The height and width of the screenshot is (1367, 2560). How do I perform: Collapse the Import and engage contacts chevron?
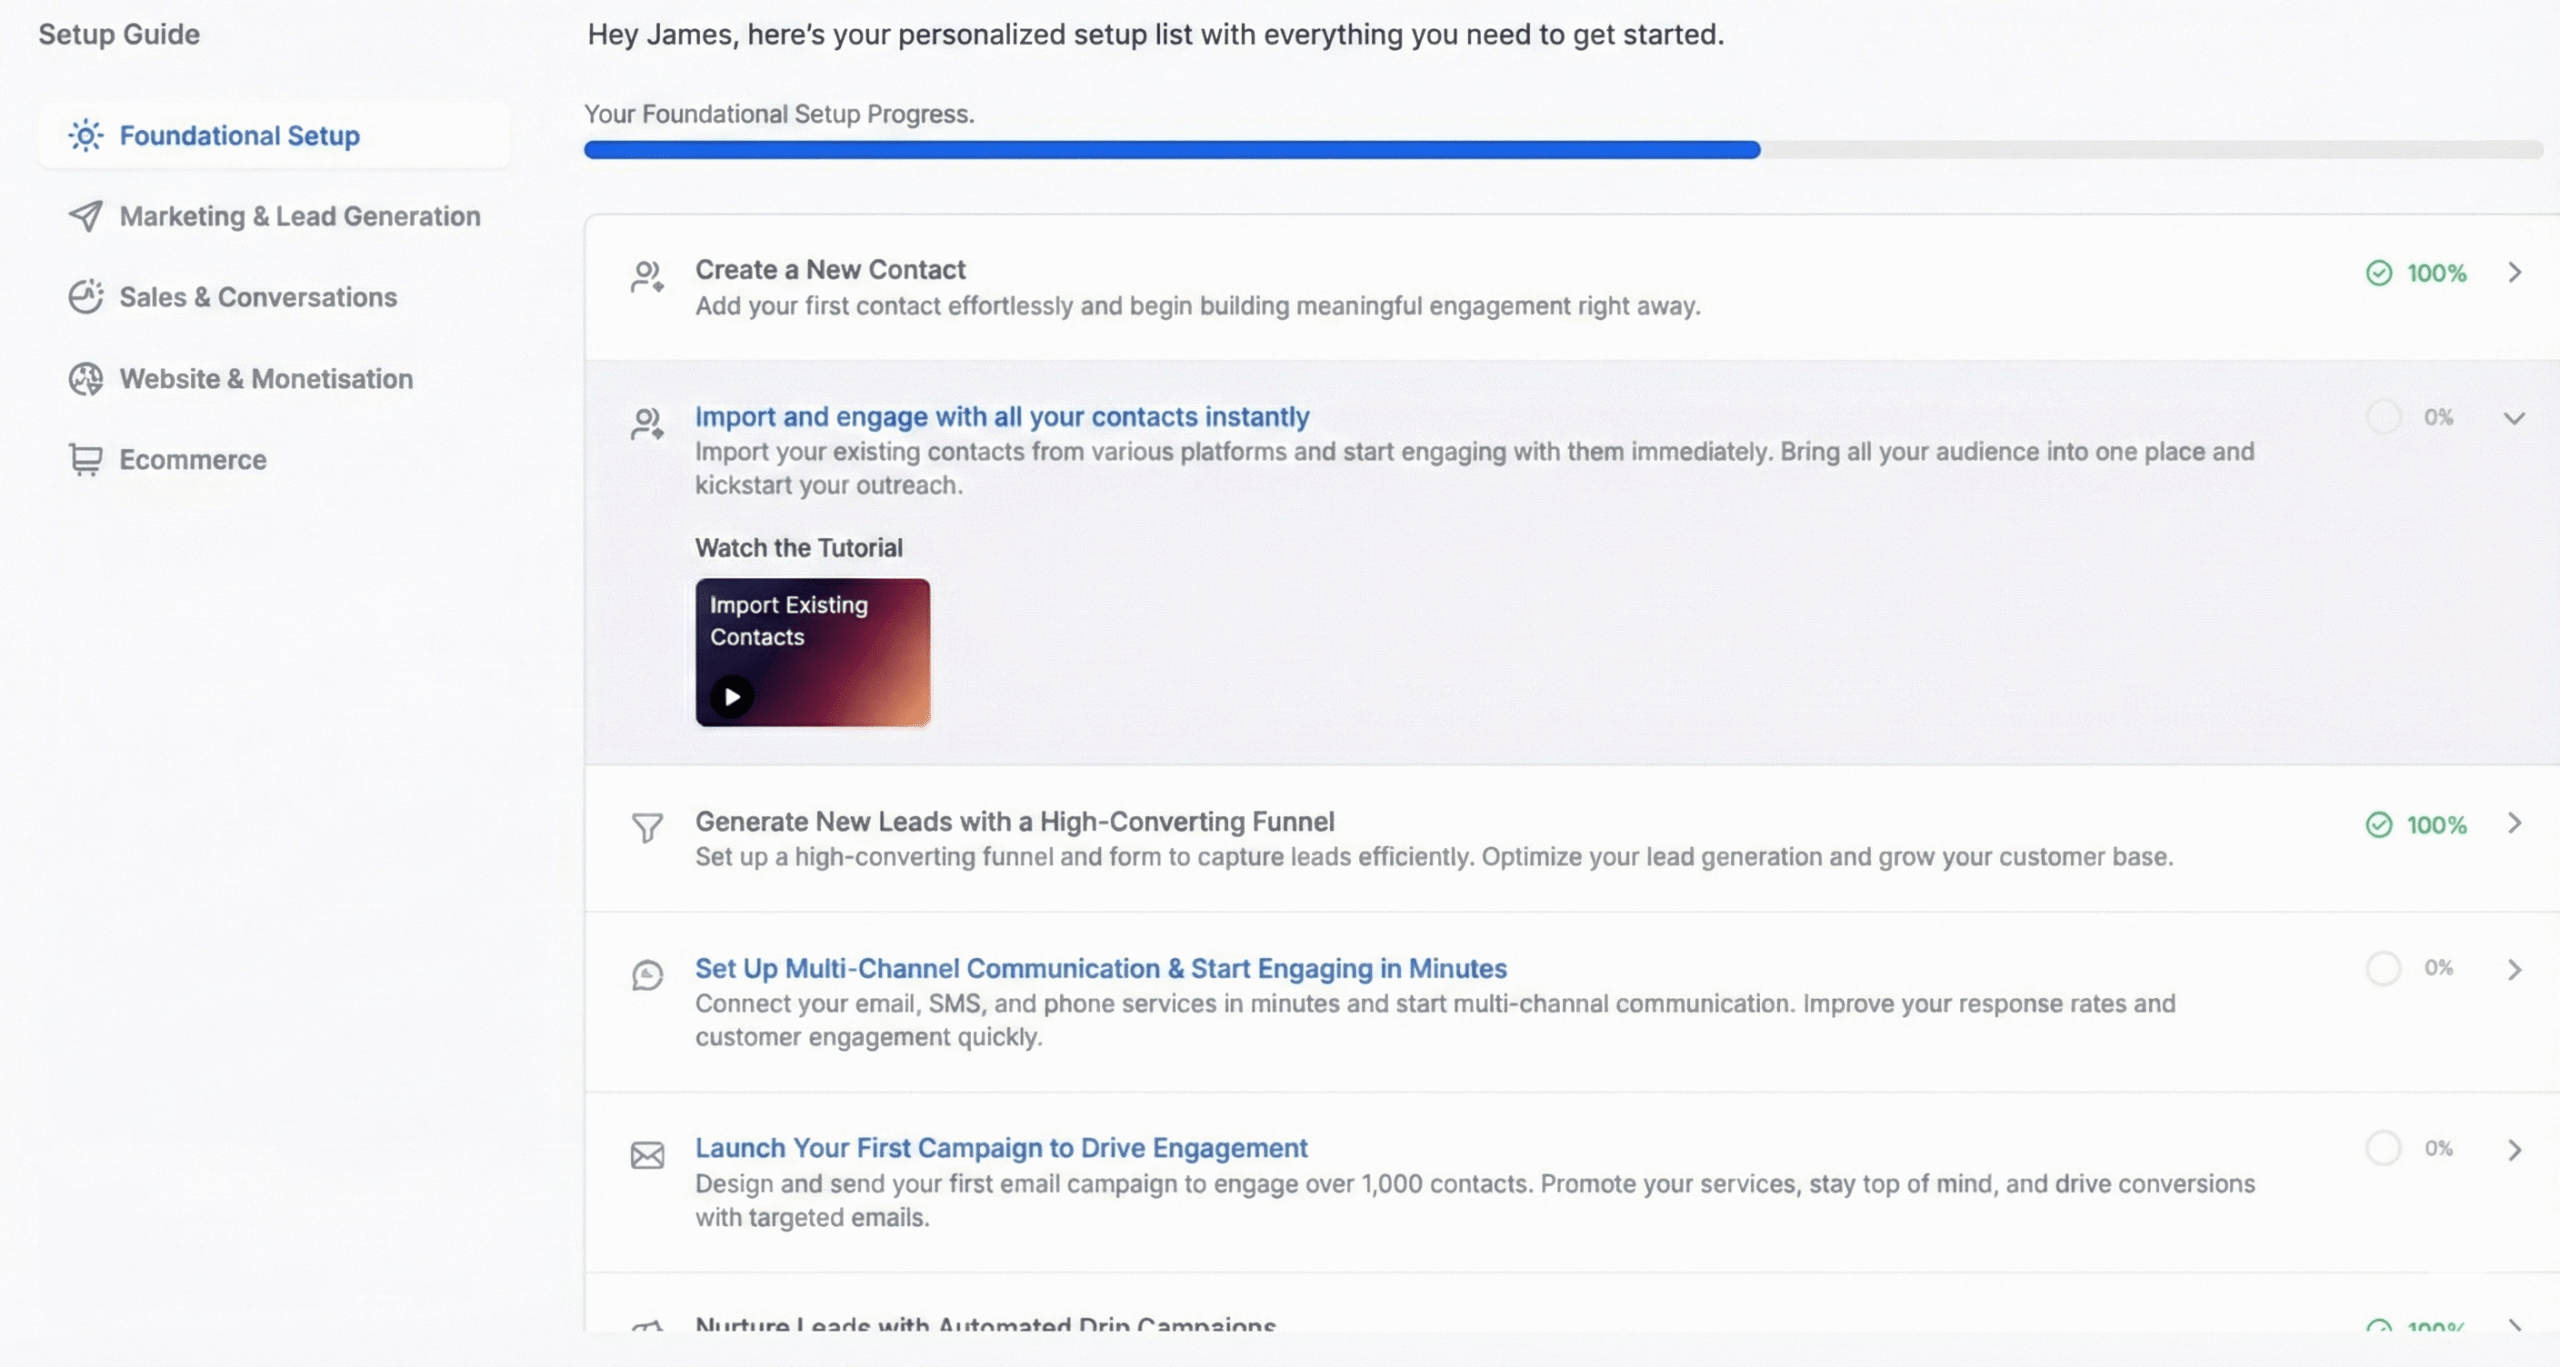pyautogui.click(x=2514, y=418)
